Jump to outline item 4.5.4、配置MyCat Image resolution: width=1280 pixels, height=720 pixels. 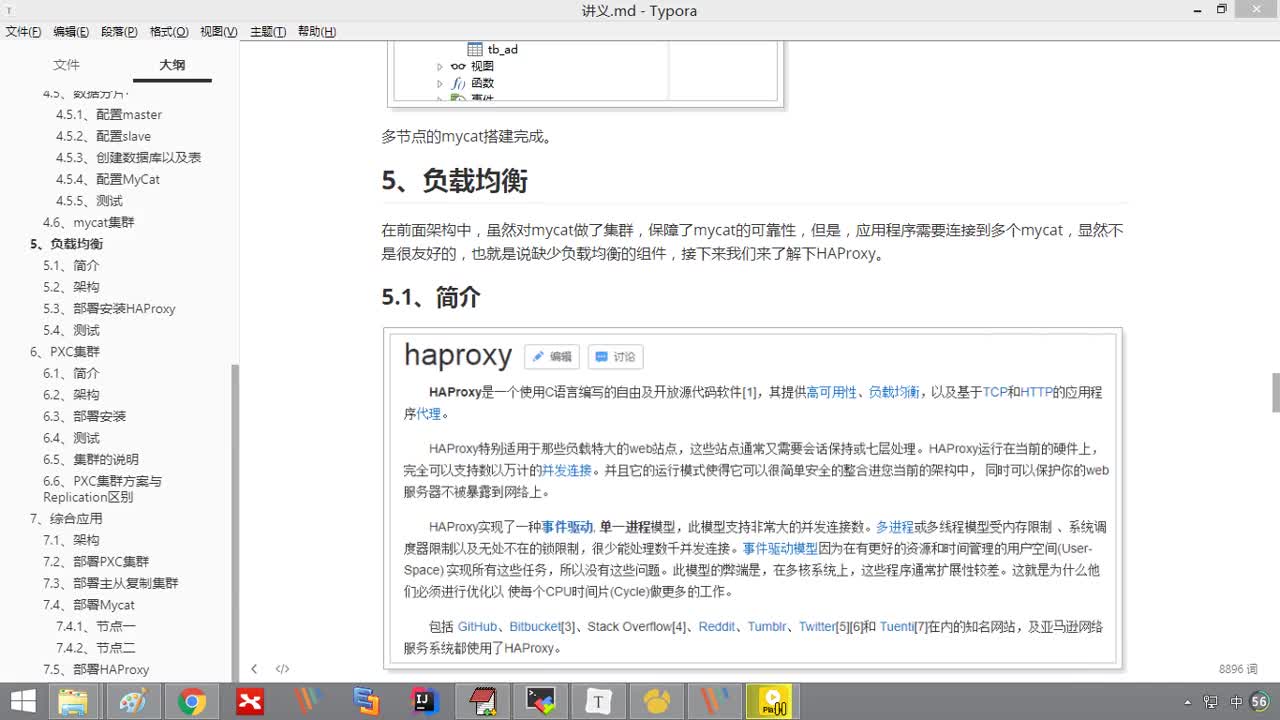point(108,180)
